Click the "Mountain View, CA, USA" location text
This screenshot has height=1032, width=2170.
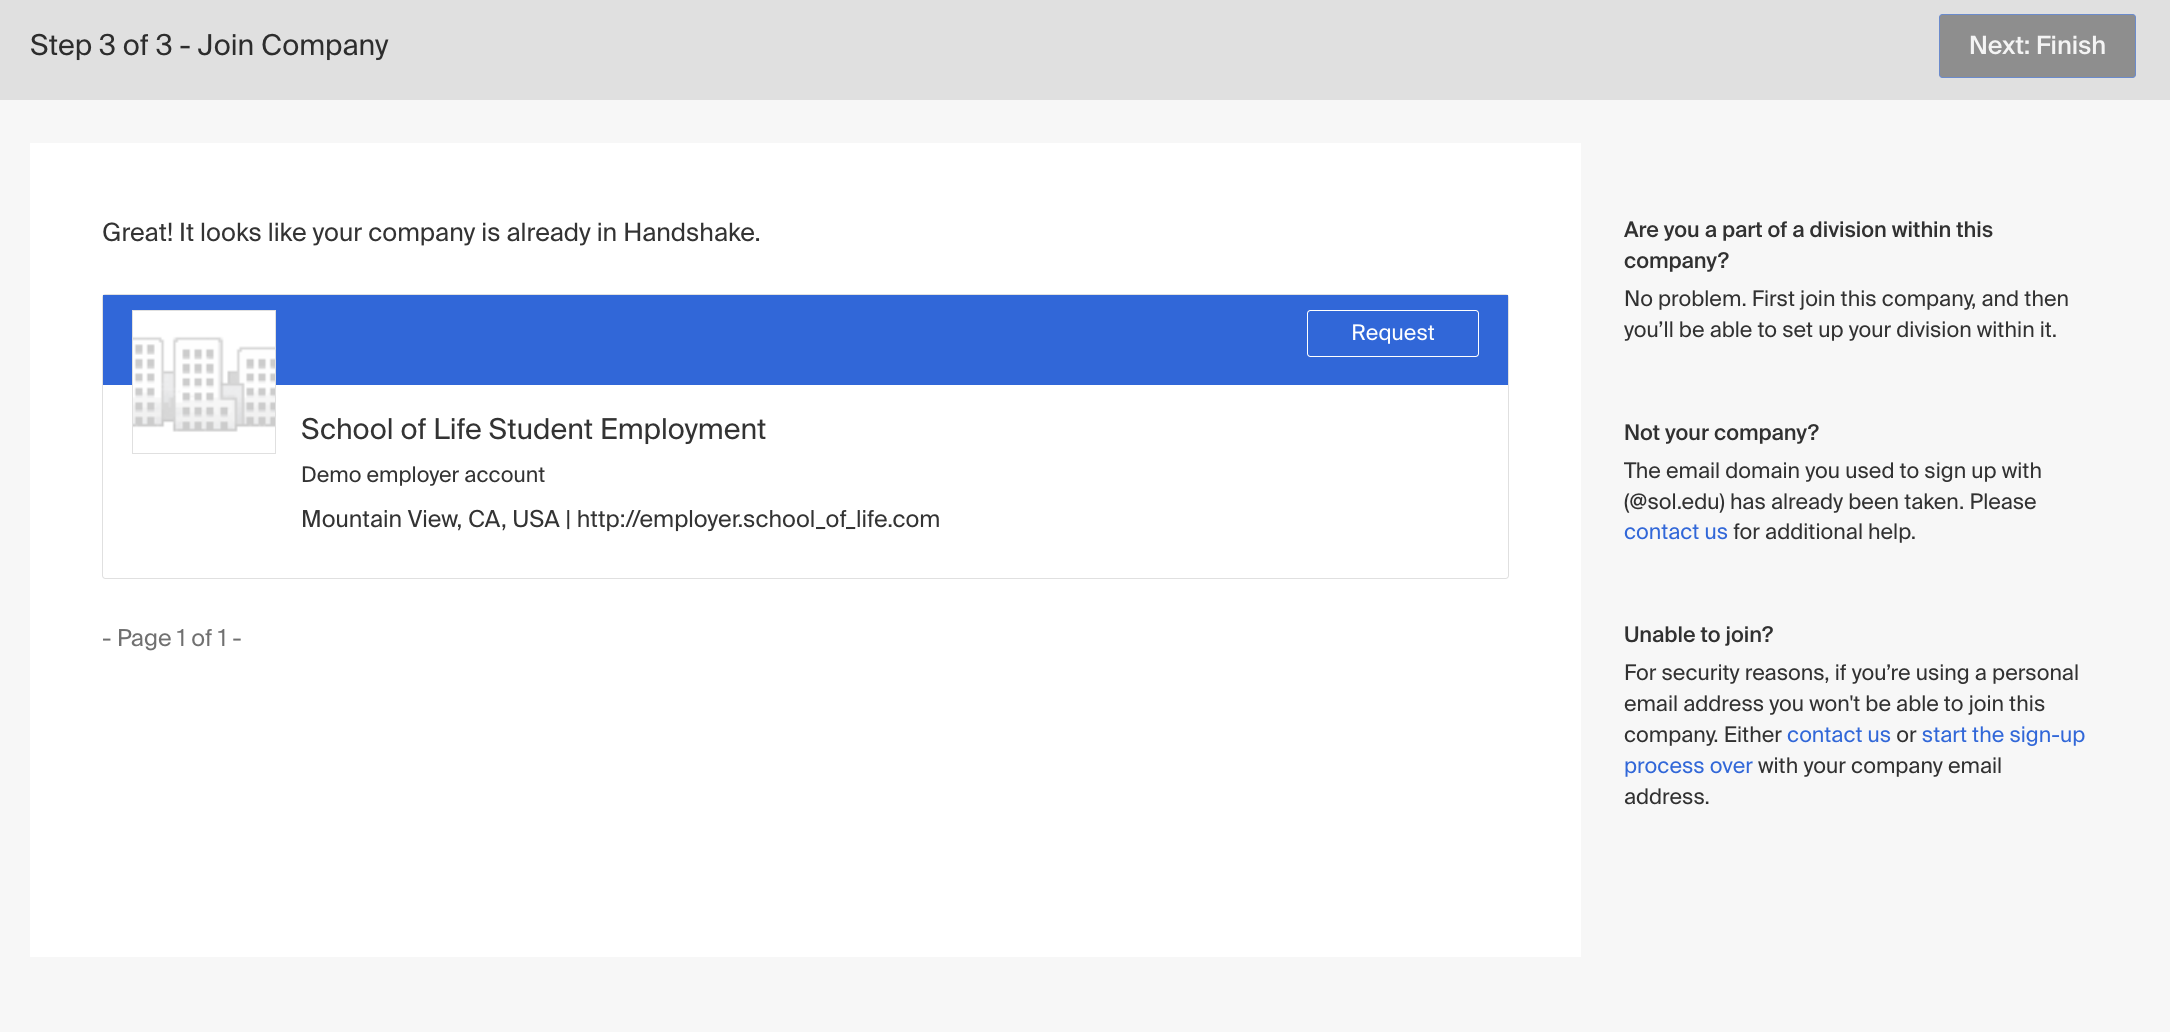(428, 519)
